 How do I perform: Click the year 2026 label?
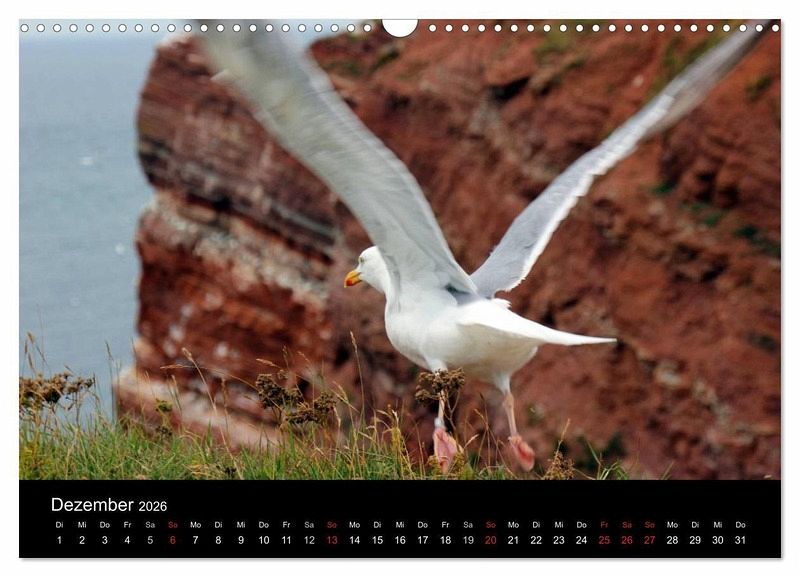(x=153, y=507)
